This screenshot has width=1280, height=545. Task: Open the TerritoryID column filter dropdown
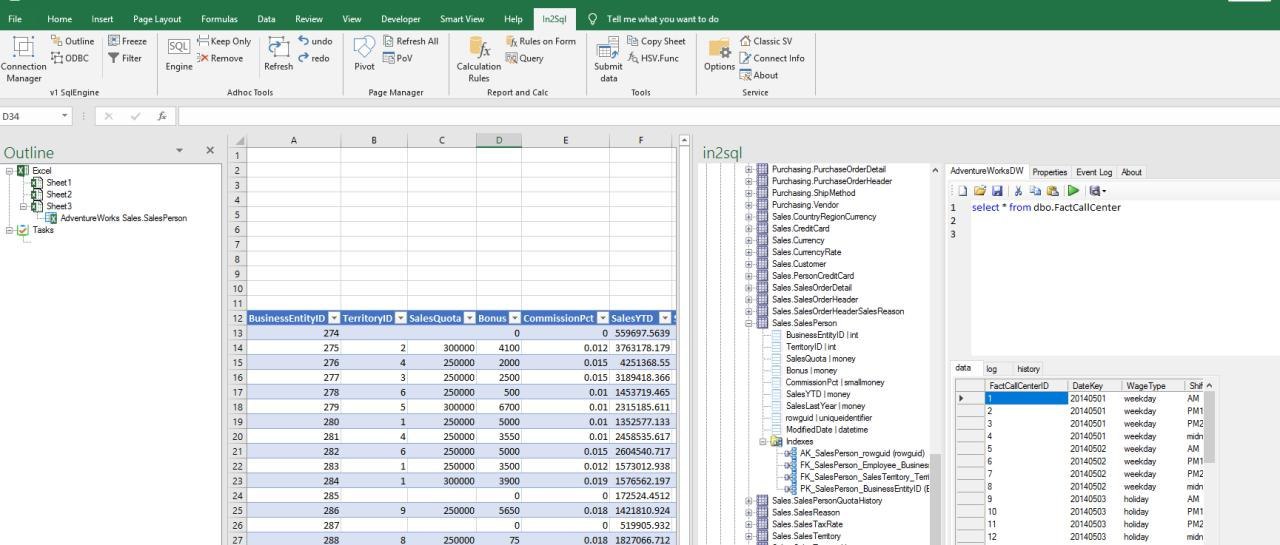400,318
